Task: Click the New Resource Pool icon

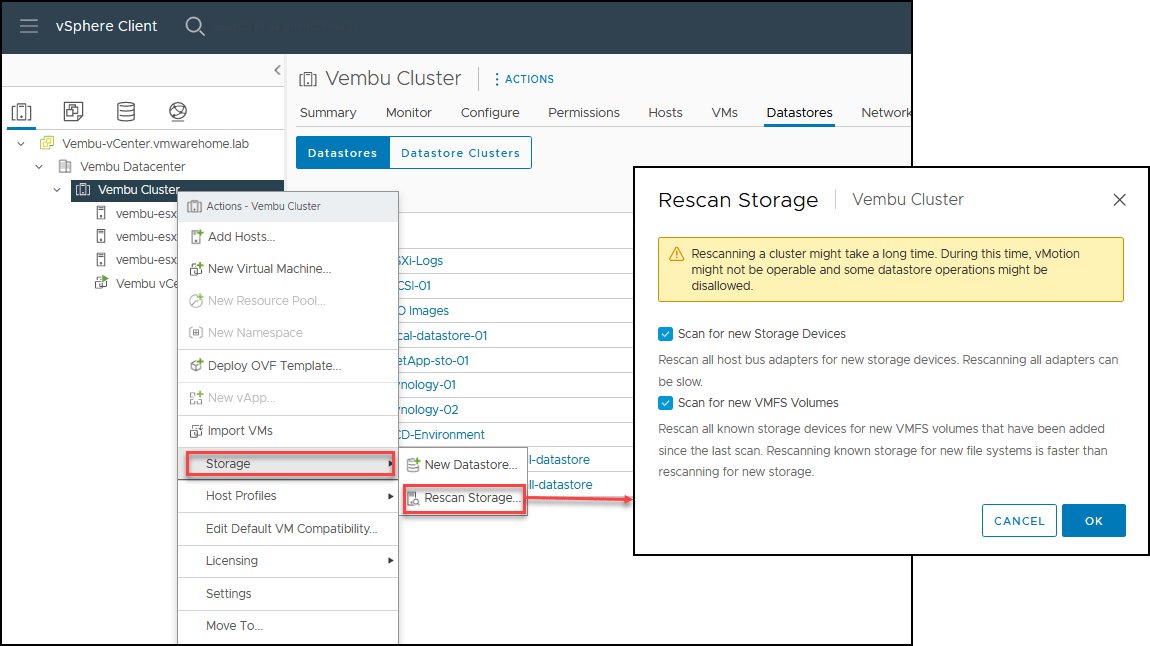Action: (x=196, y=301)
